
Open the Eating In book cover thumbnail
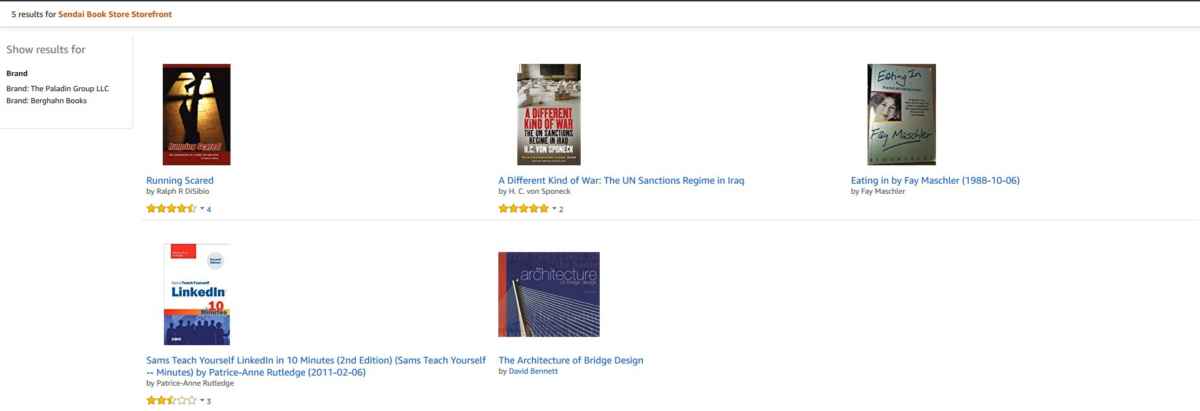[x=901, y=114]
